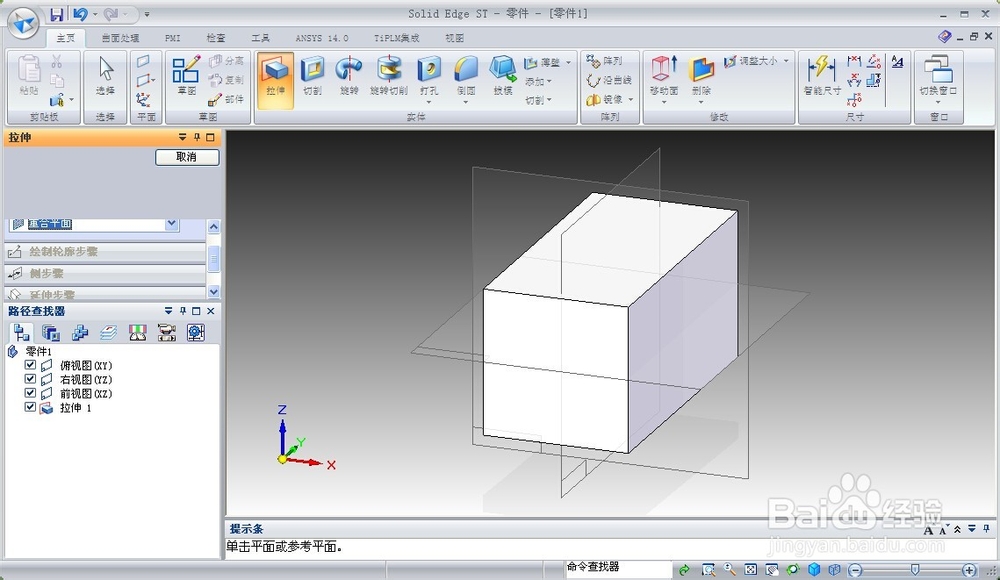
Task: Uncheck the 拉伸 1 feature checkbox
Action: point(30,407)
